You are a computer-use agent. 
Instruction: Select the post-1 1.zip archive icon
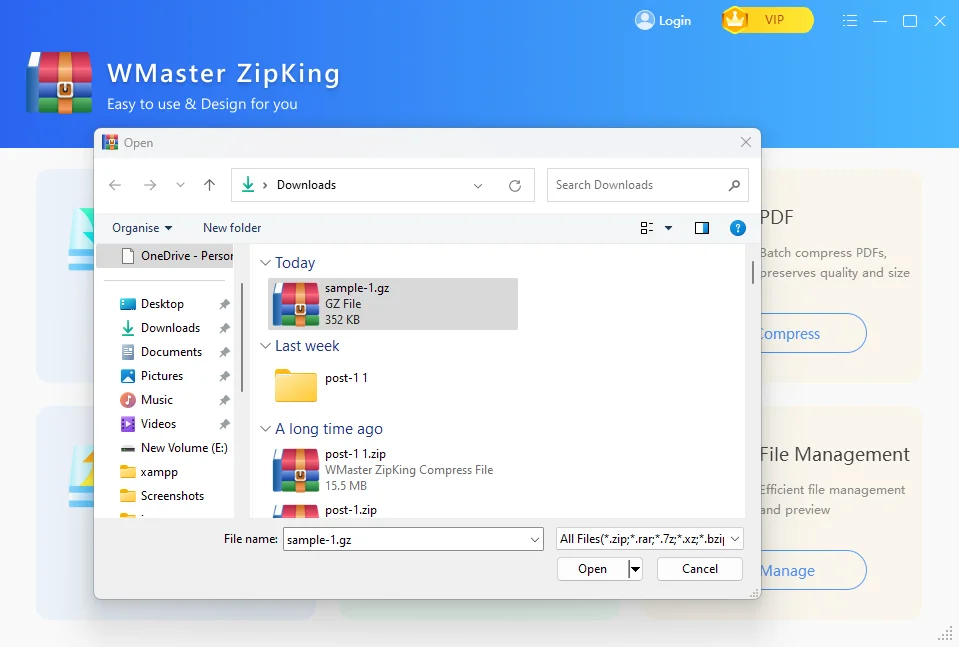pos(296,470)
